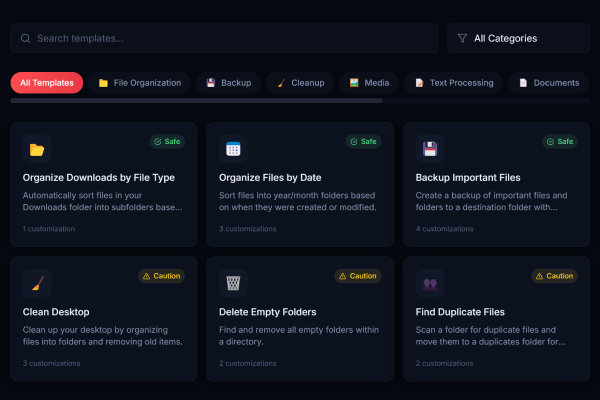Click the '1 customization' text
This screenshot has height=400, width=600.
[49, 229]
